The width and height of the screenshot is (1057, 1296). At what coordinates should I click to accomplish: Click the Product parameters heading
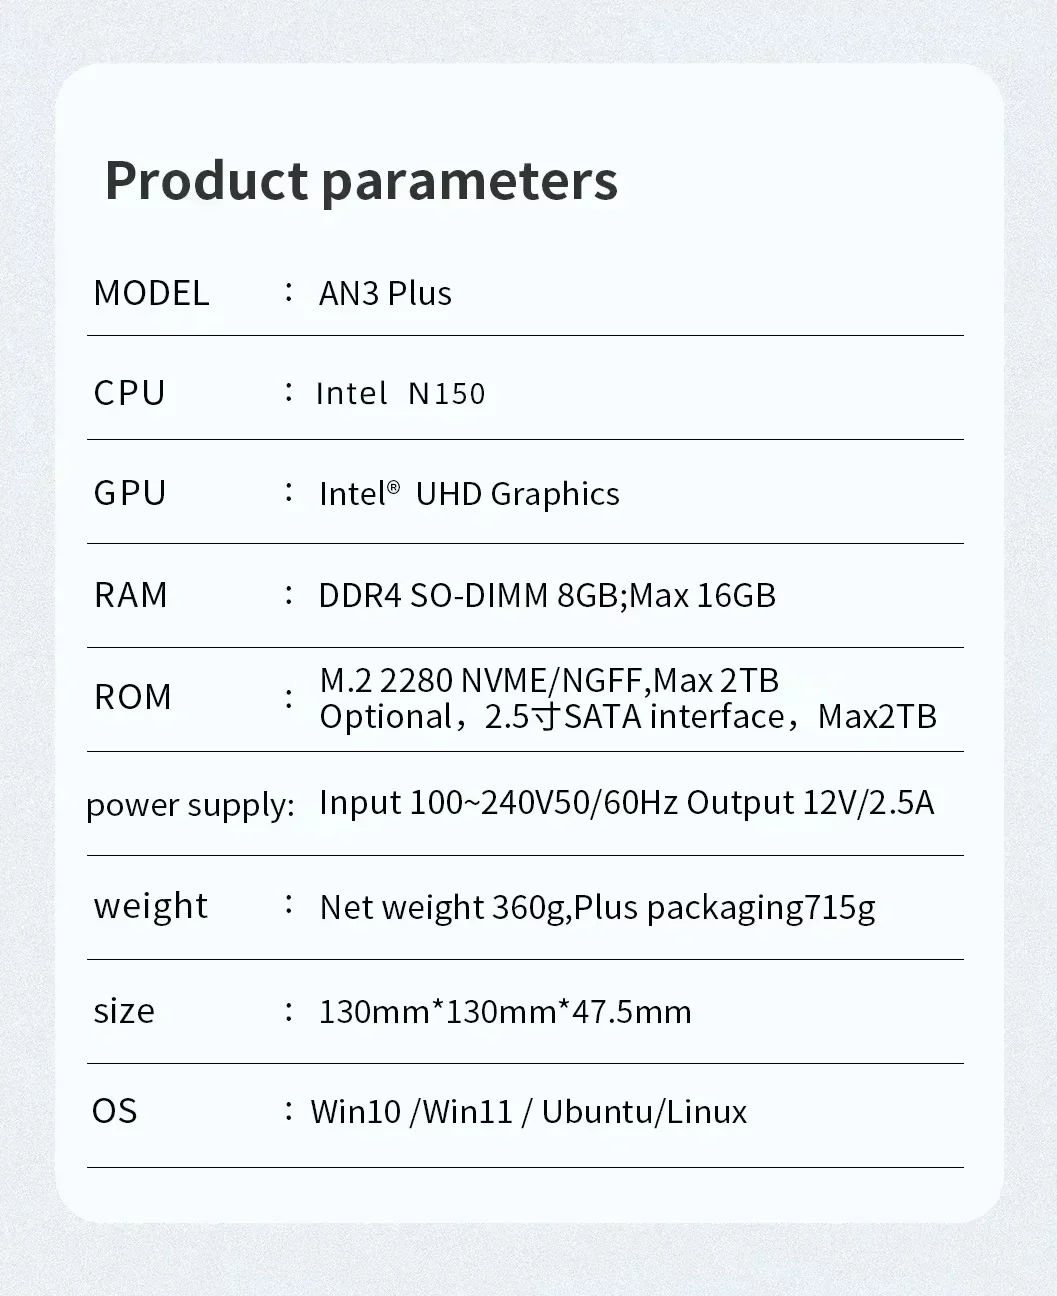click(x=362, y=181)
